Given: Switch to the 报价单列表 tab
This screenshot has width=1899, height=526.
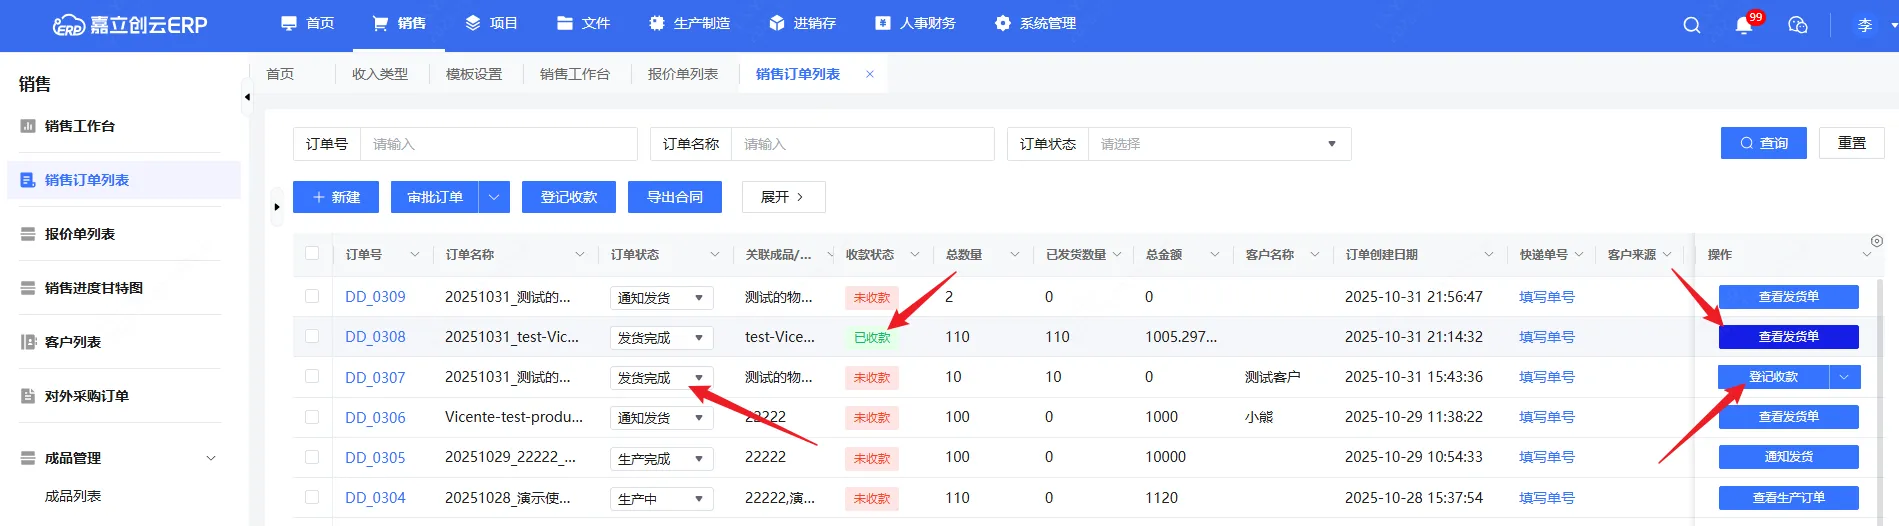Looking at the screenshot, I should (682, 74).
